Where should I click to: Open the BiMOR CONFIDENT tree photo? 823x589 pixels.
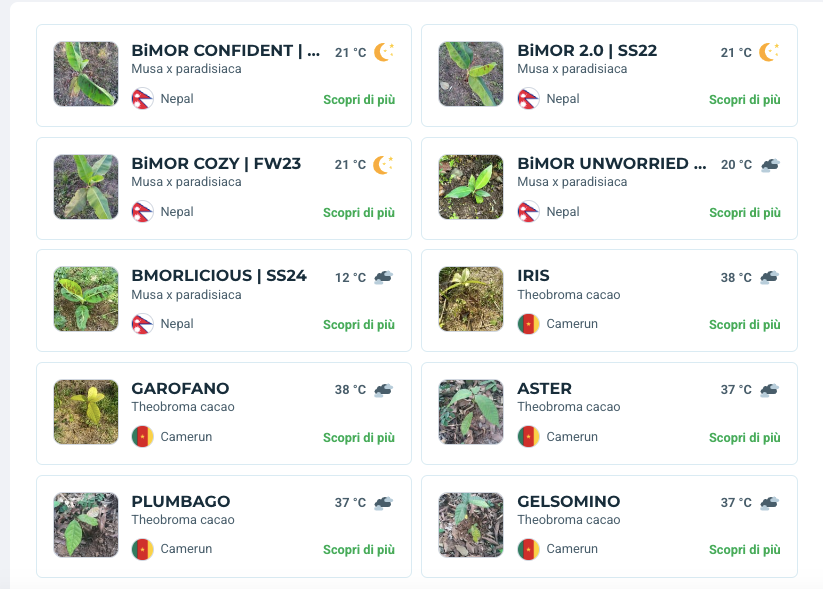(x=86, y=74)
